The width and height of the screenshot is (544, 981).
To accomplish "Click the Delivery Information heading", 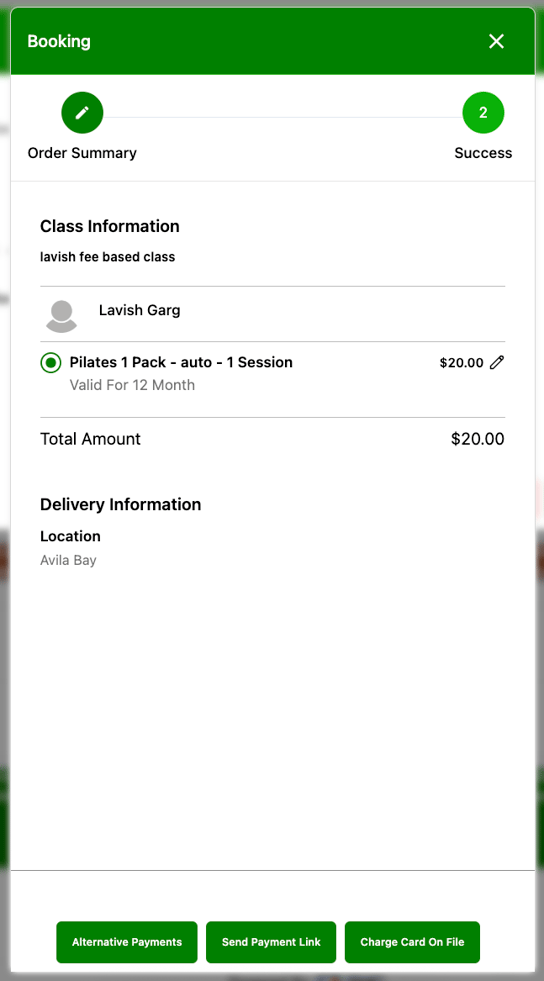I will (x=121, y=504).
